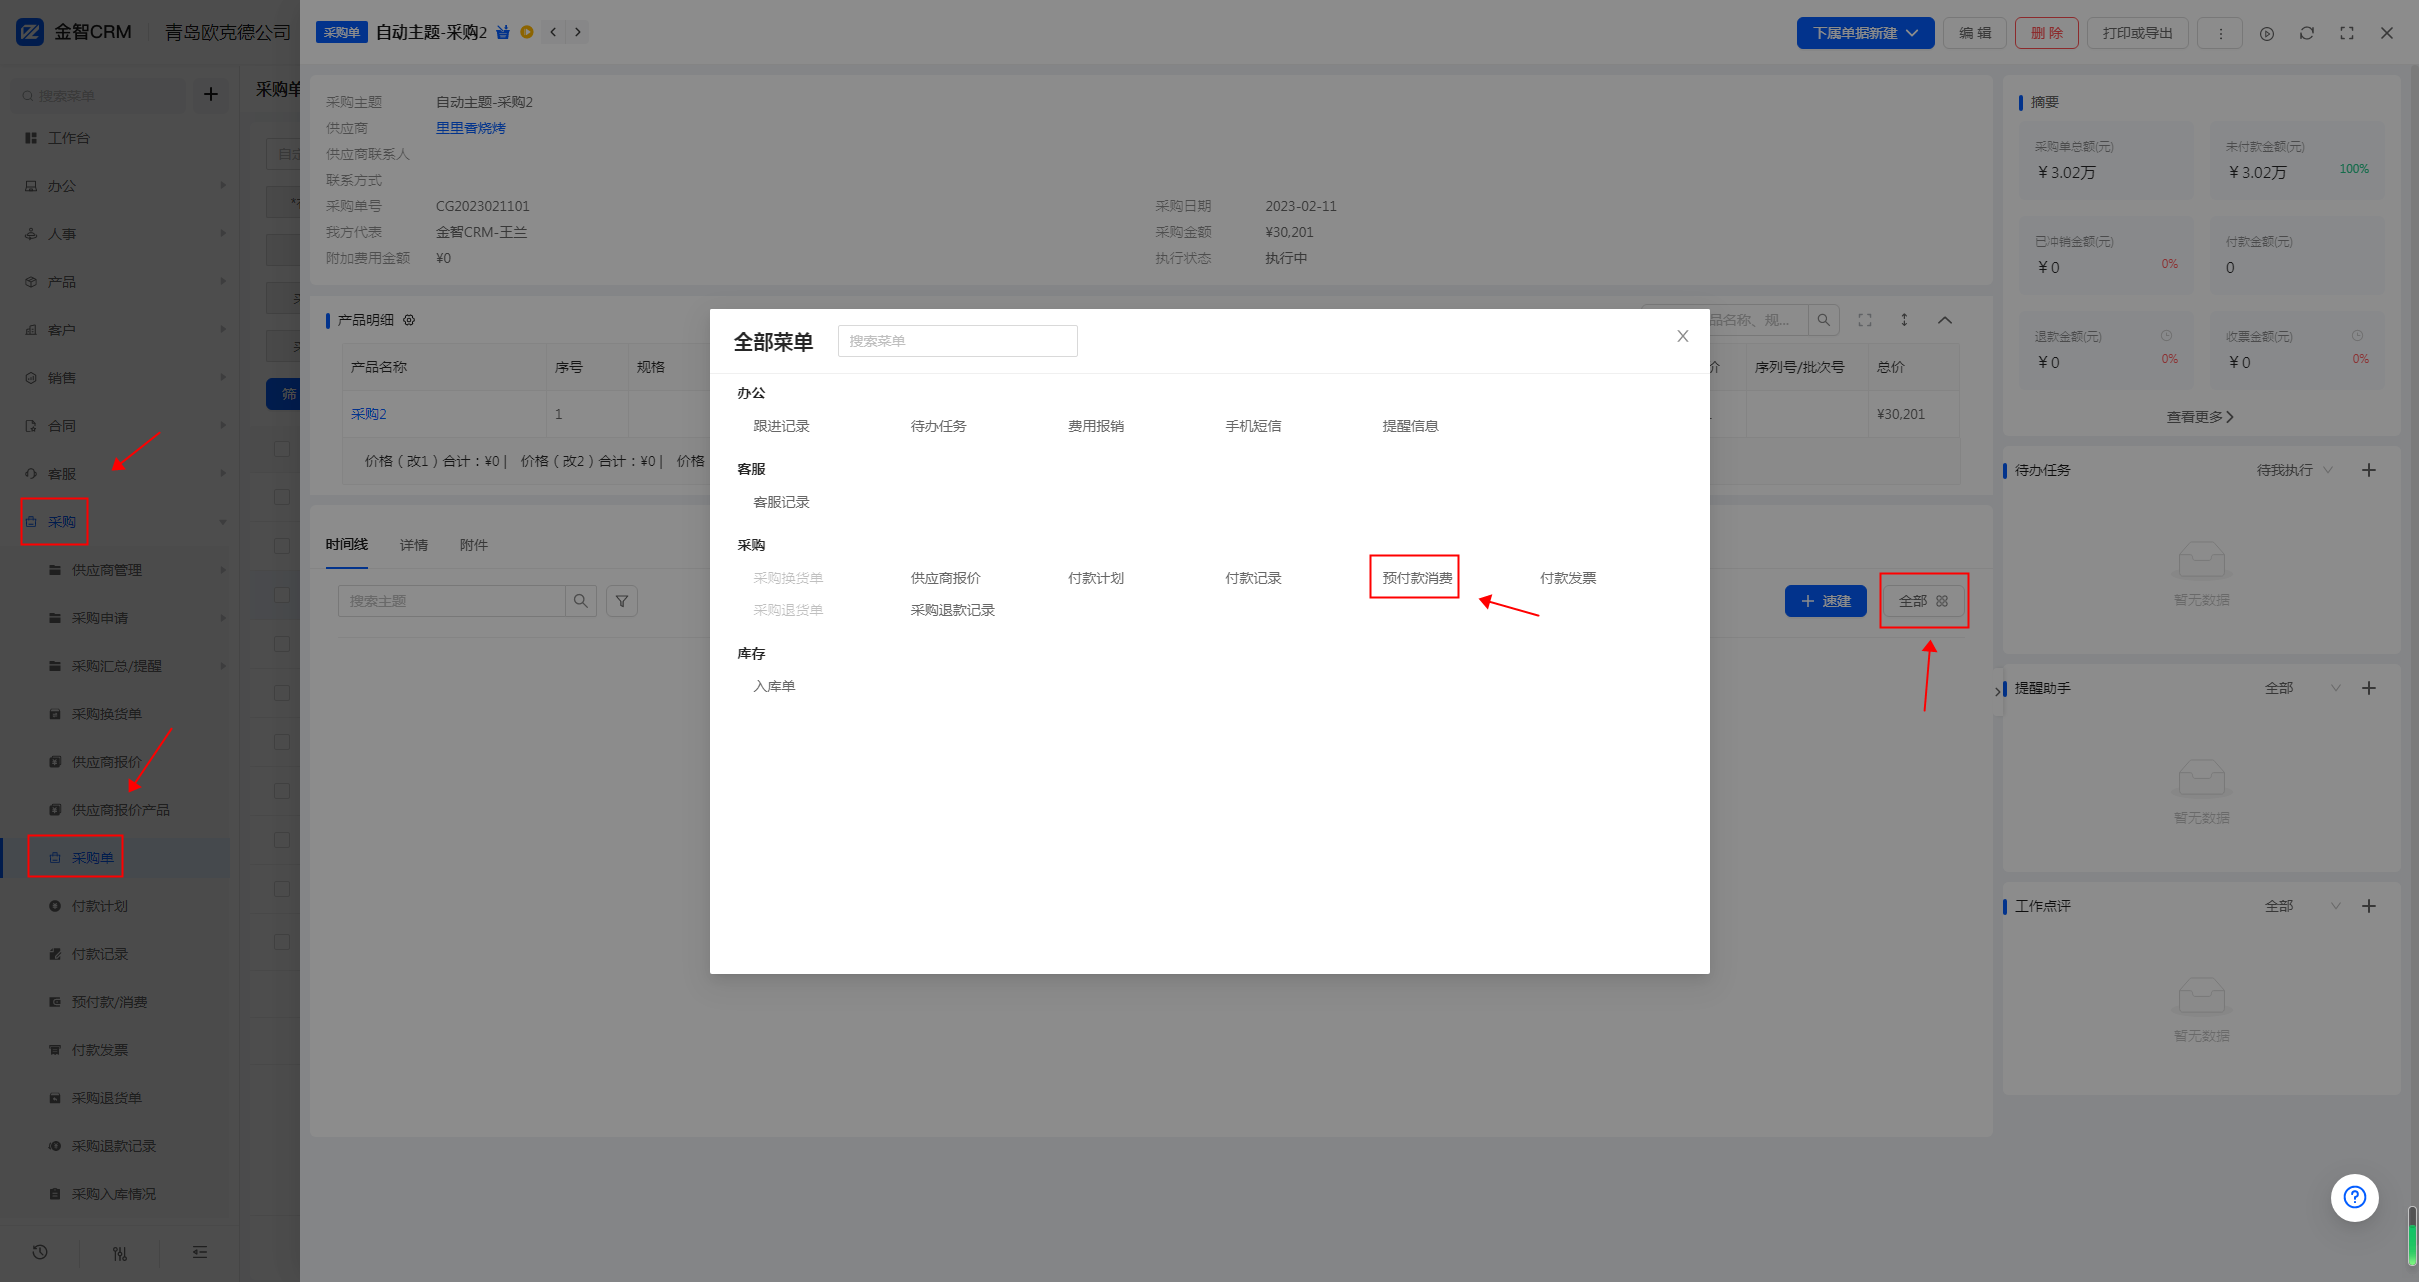
Task: Collapse sidebar using menu fold icon
Action: click(200, 1252)
